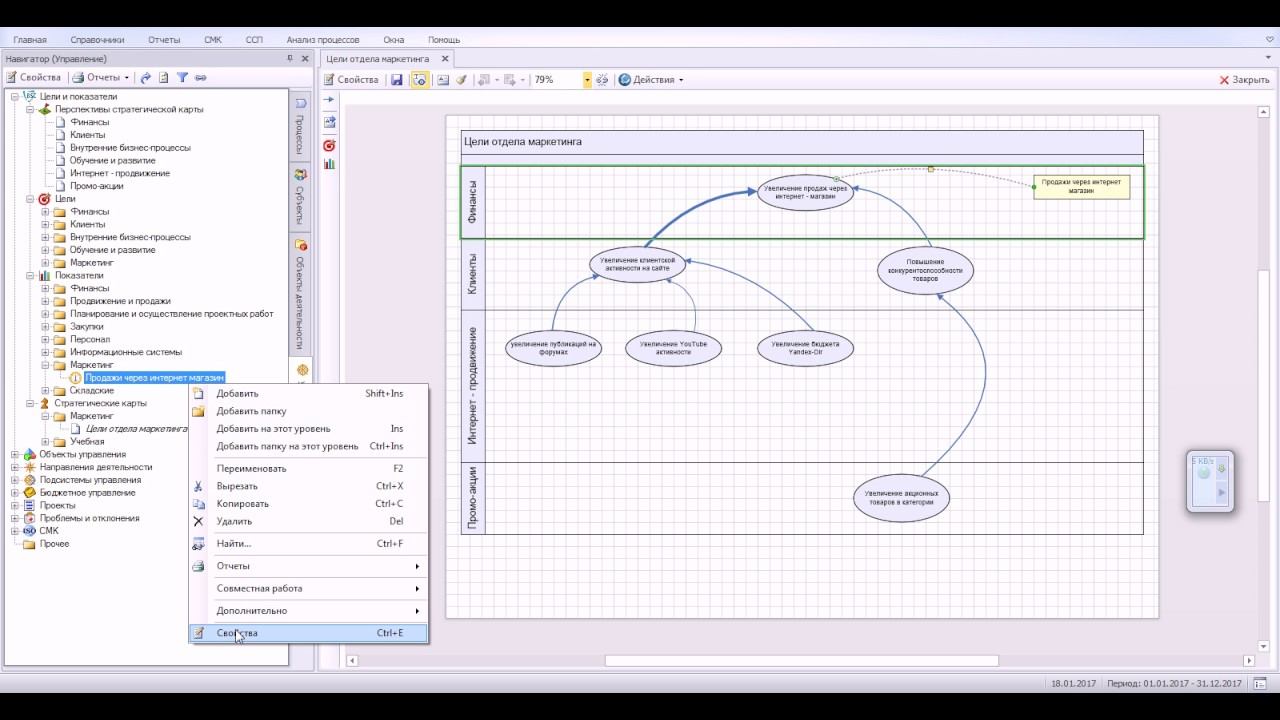Open the Действия dropdown menu
Viewport: 1280px width, 720px height.
click(x=651, y=80)
